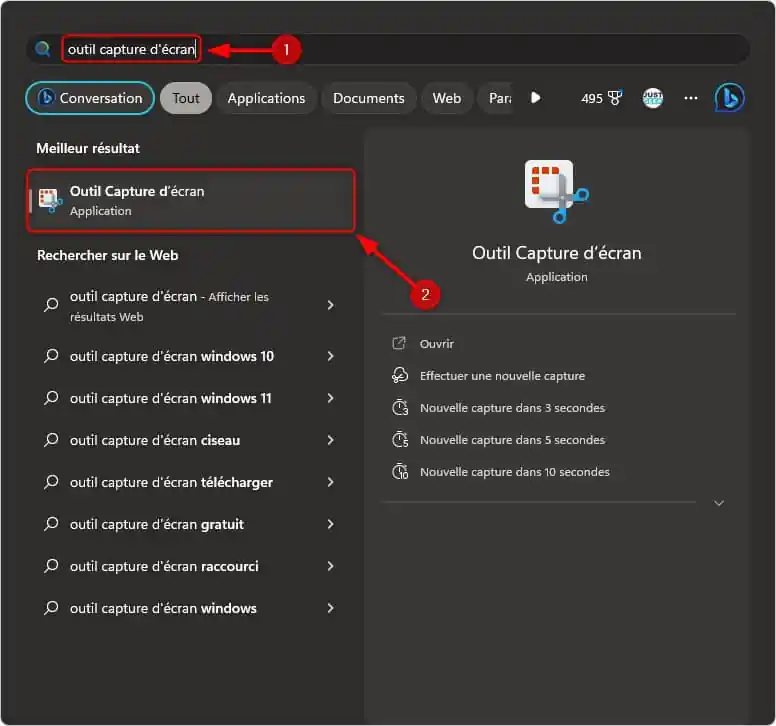Click the Meilleur résultat heading
This screenshot has width=776, height=726.
[x=88, y=148]
